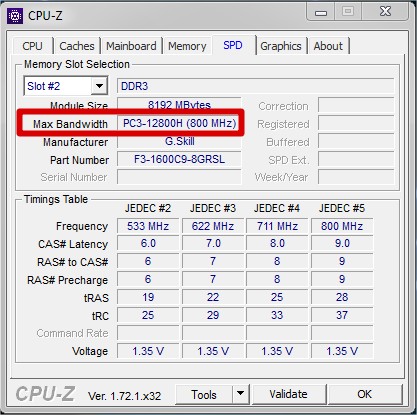Viewport: 417px width, 415px height.
Task: Click the JEDEC #2 voltage 1.35 V cell
Action: pos(148,351)
